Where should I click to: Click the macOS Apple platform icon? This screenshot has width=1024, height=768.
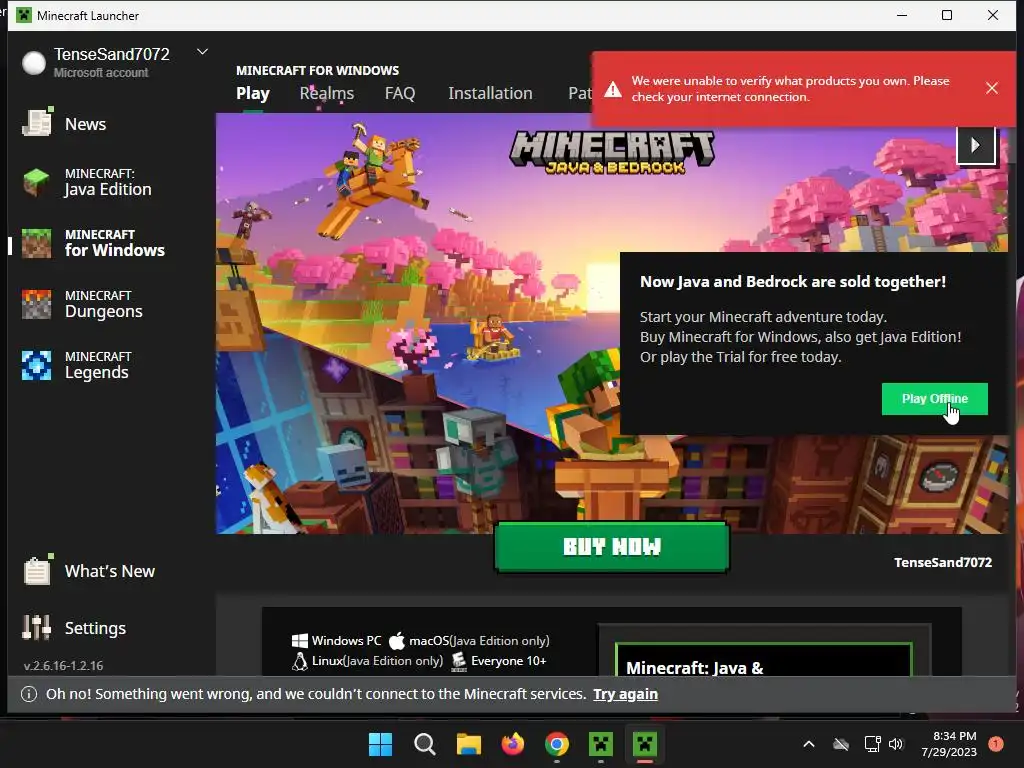pyautogui.click(x=396, y=641)
